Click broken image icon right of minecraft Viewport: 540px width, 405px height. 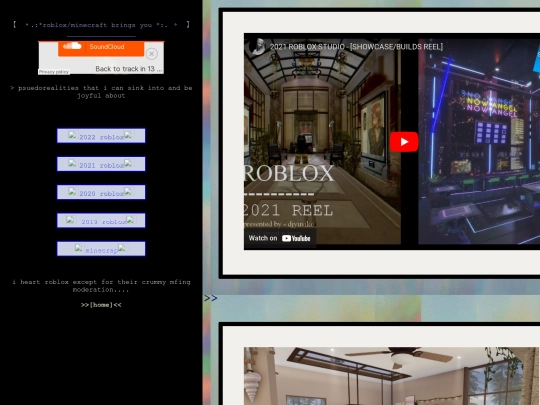(122, 248)
